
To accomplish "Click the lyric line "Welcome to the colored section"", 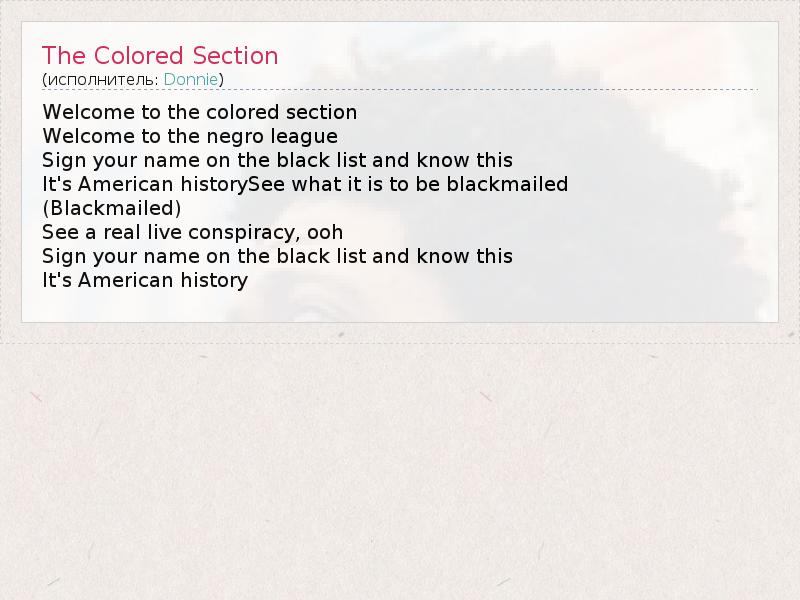I will [x=199, y=112].
